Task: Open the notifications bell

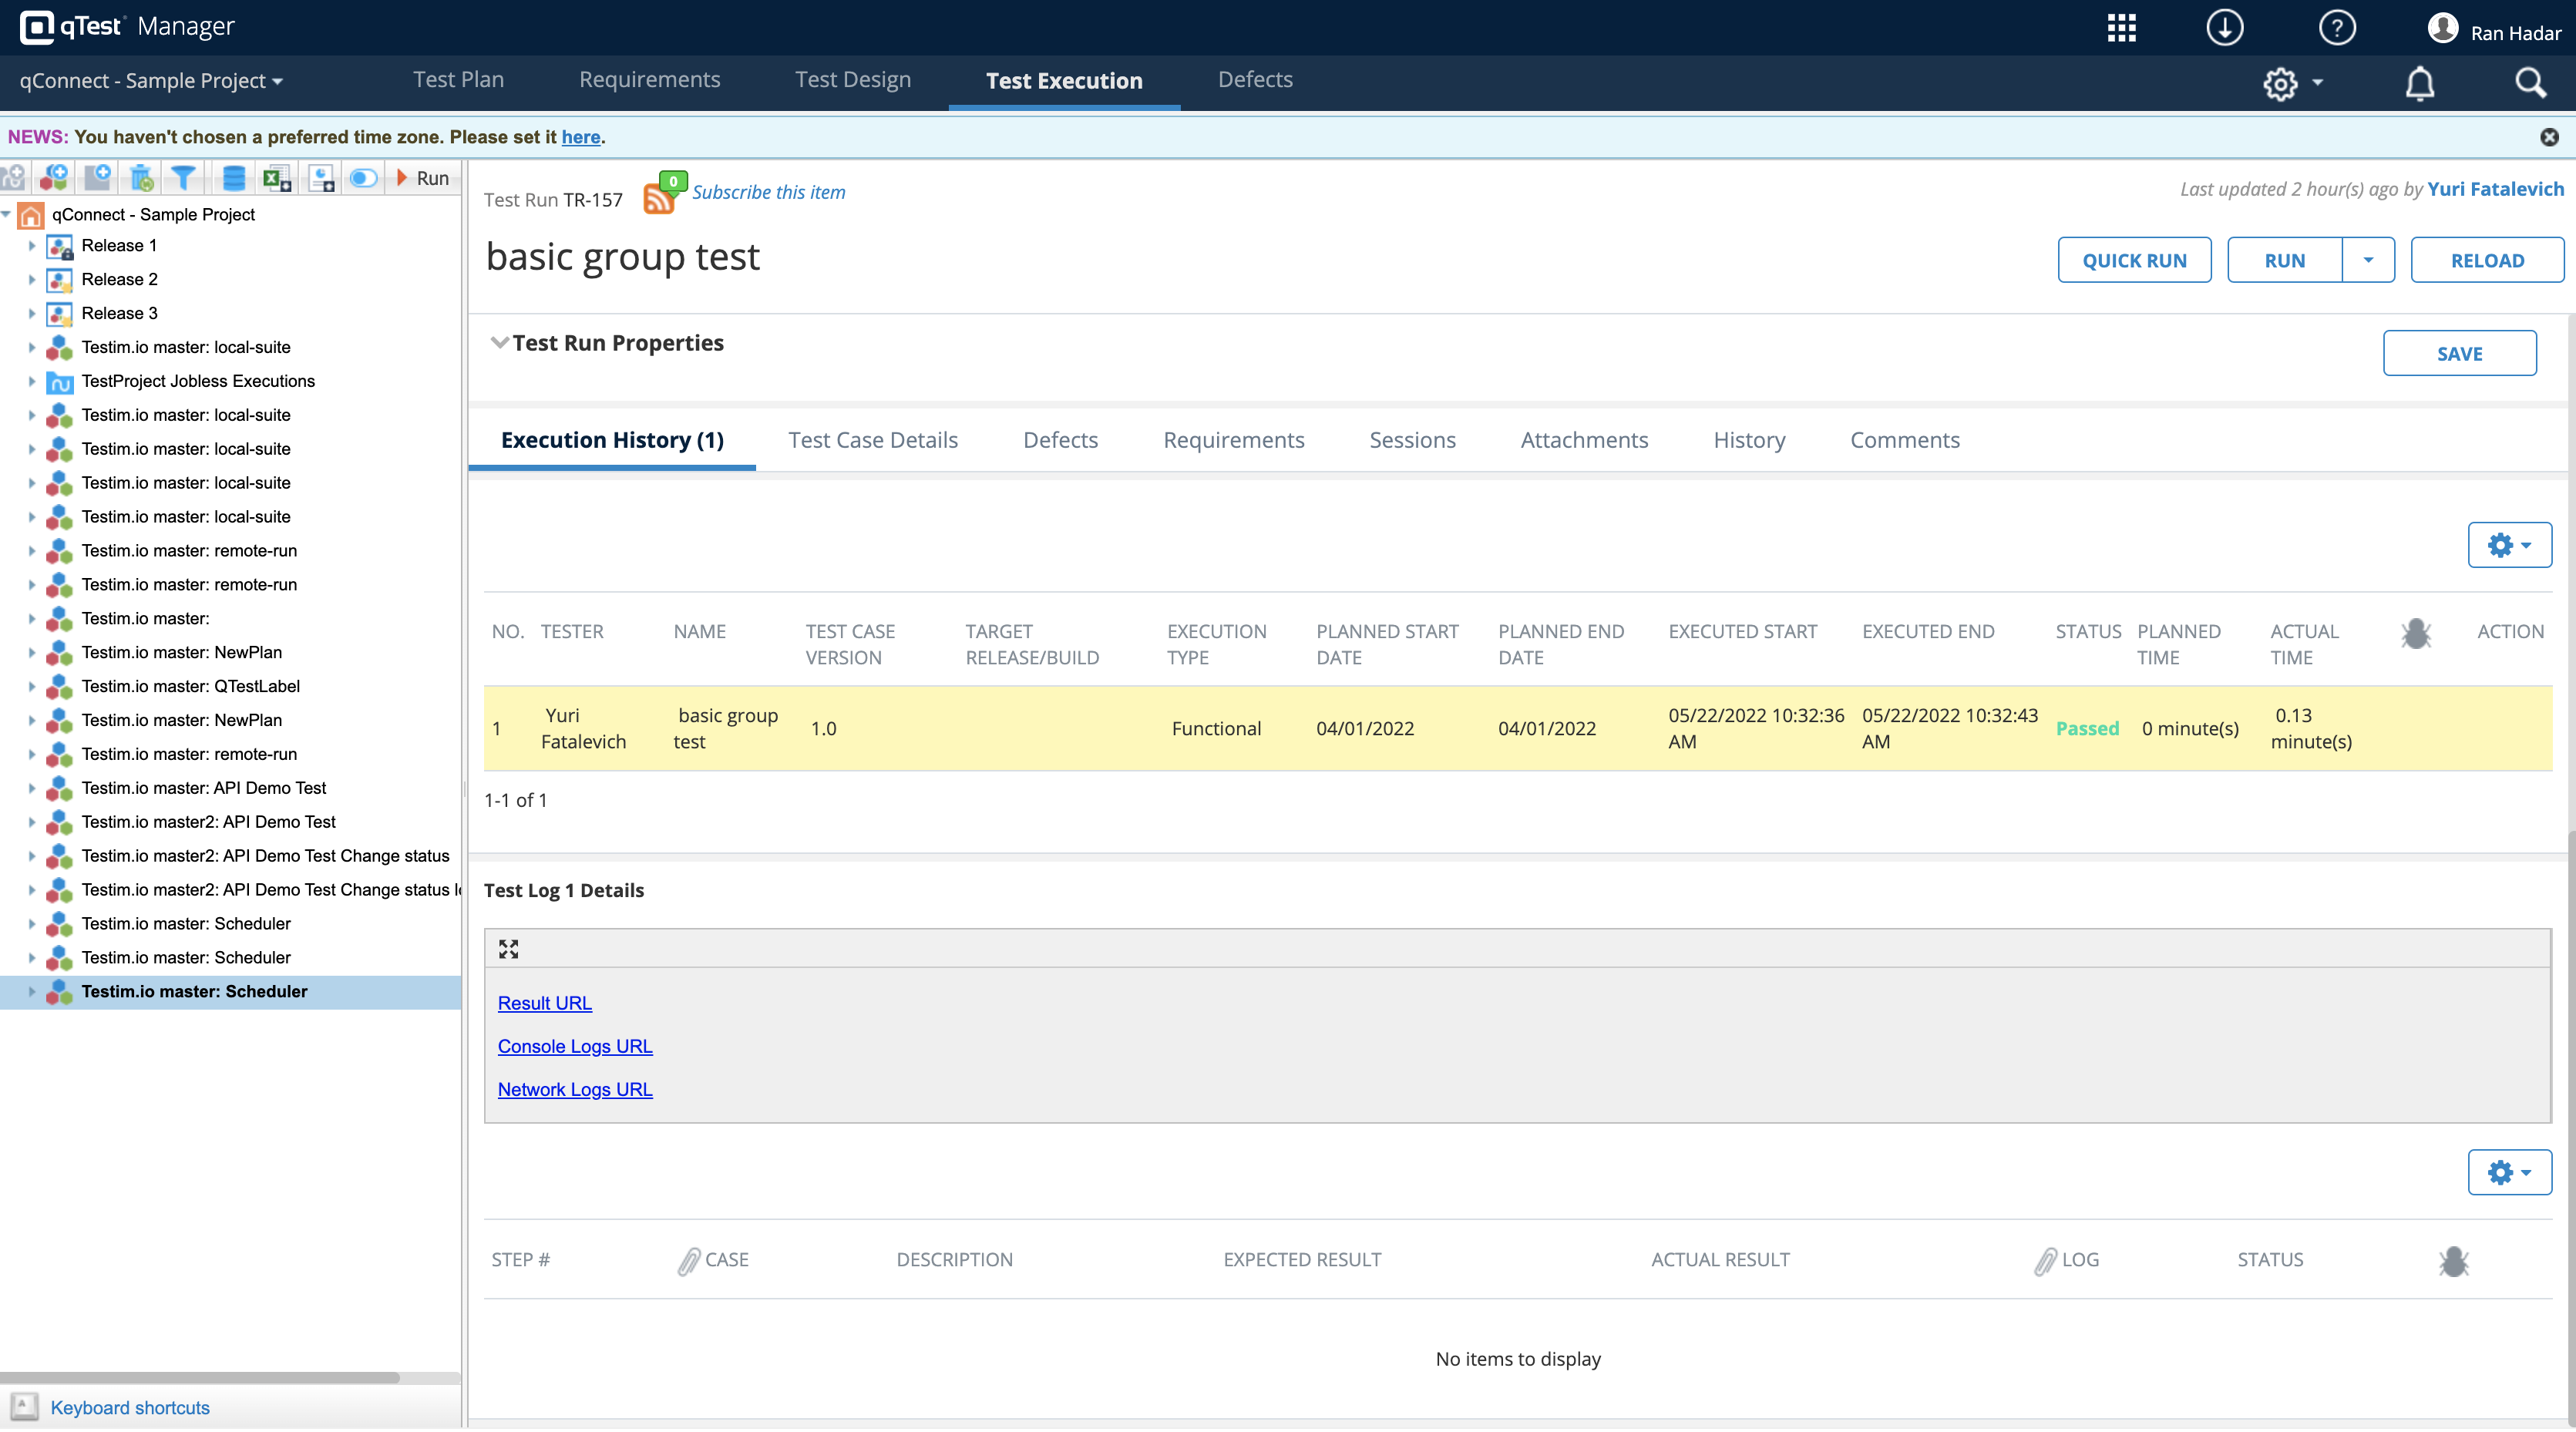Action: [x=2419, y=83]
